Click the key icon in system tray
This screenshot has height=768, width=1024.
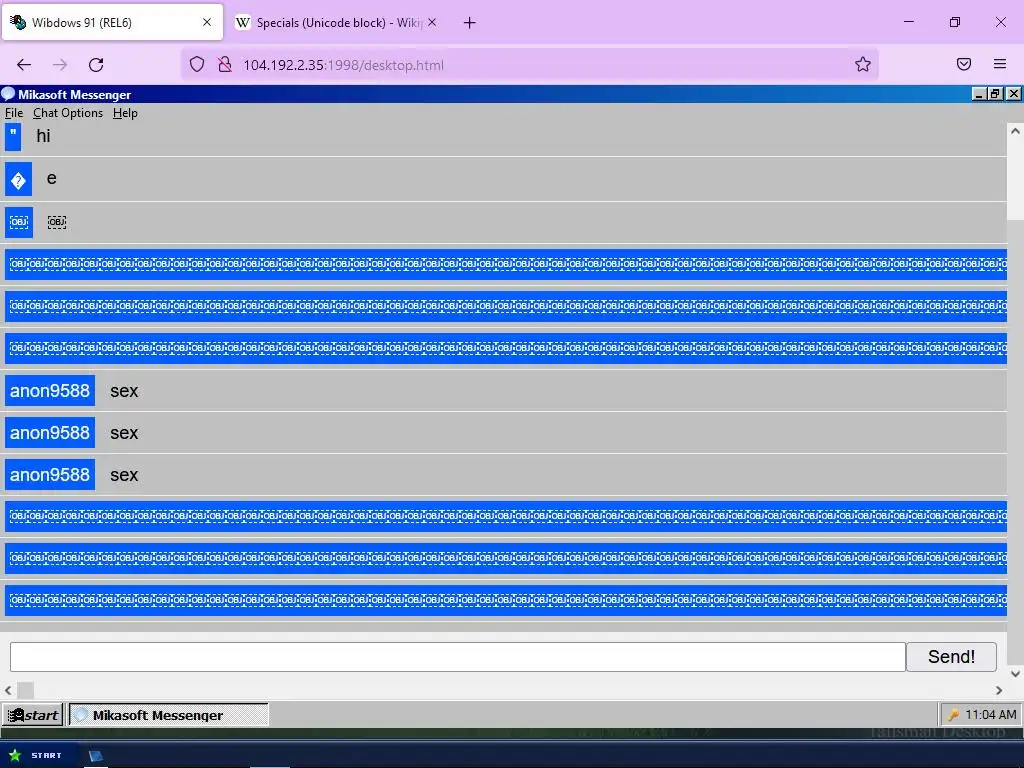[953, 714]
